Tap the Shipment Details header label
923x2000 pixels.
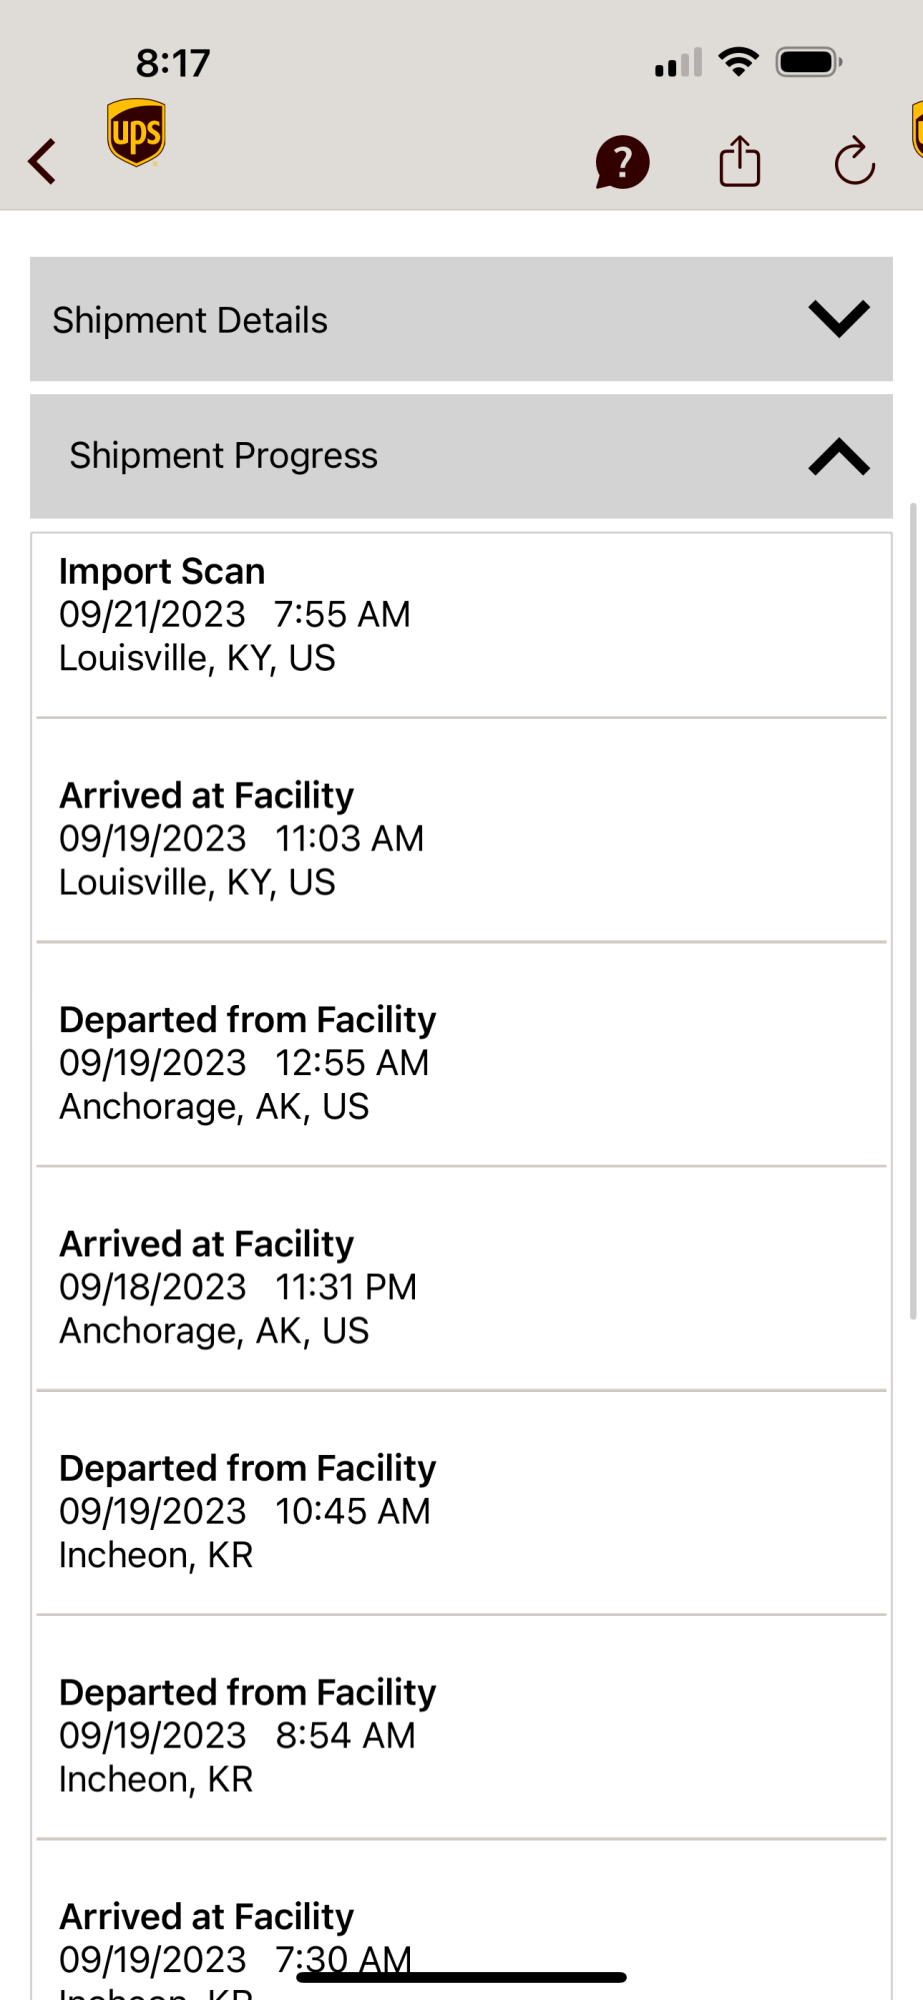[x=190, y=320]
